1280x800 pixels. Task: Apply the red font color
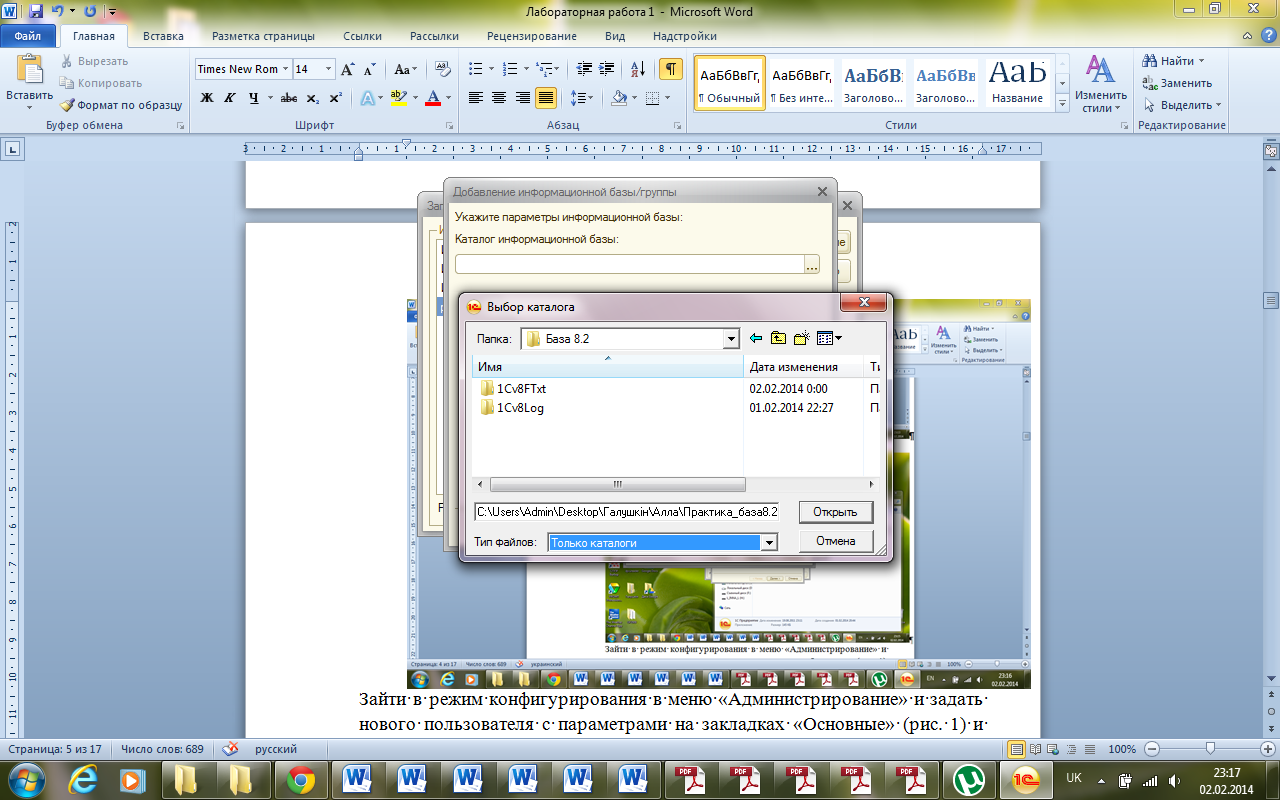(432, 98)
